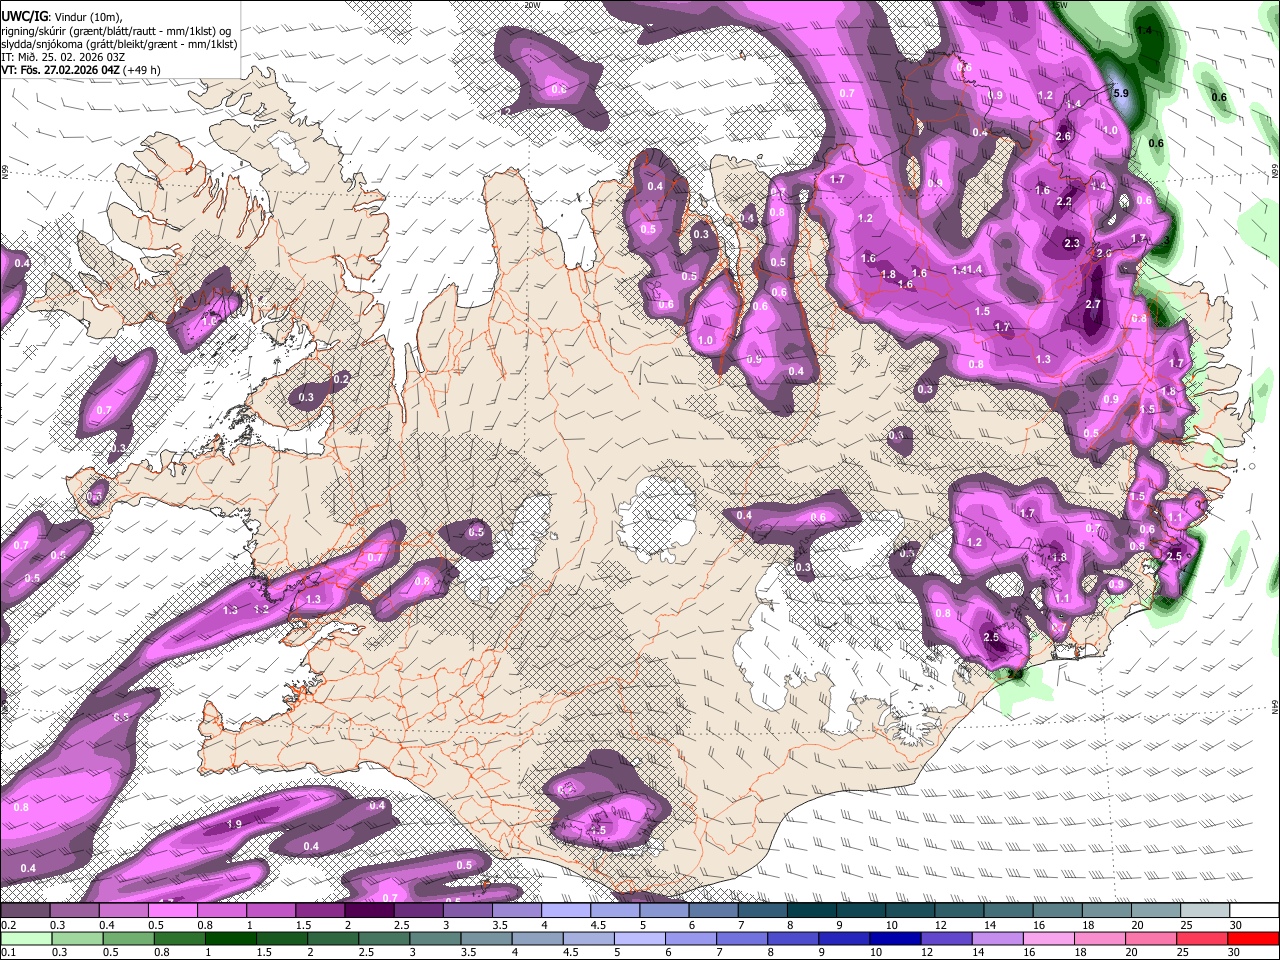This screenshot has width=1280, height=960.
Task: Click the '2.7' snowfall value on the map
Action: 1093,304
